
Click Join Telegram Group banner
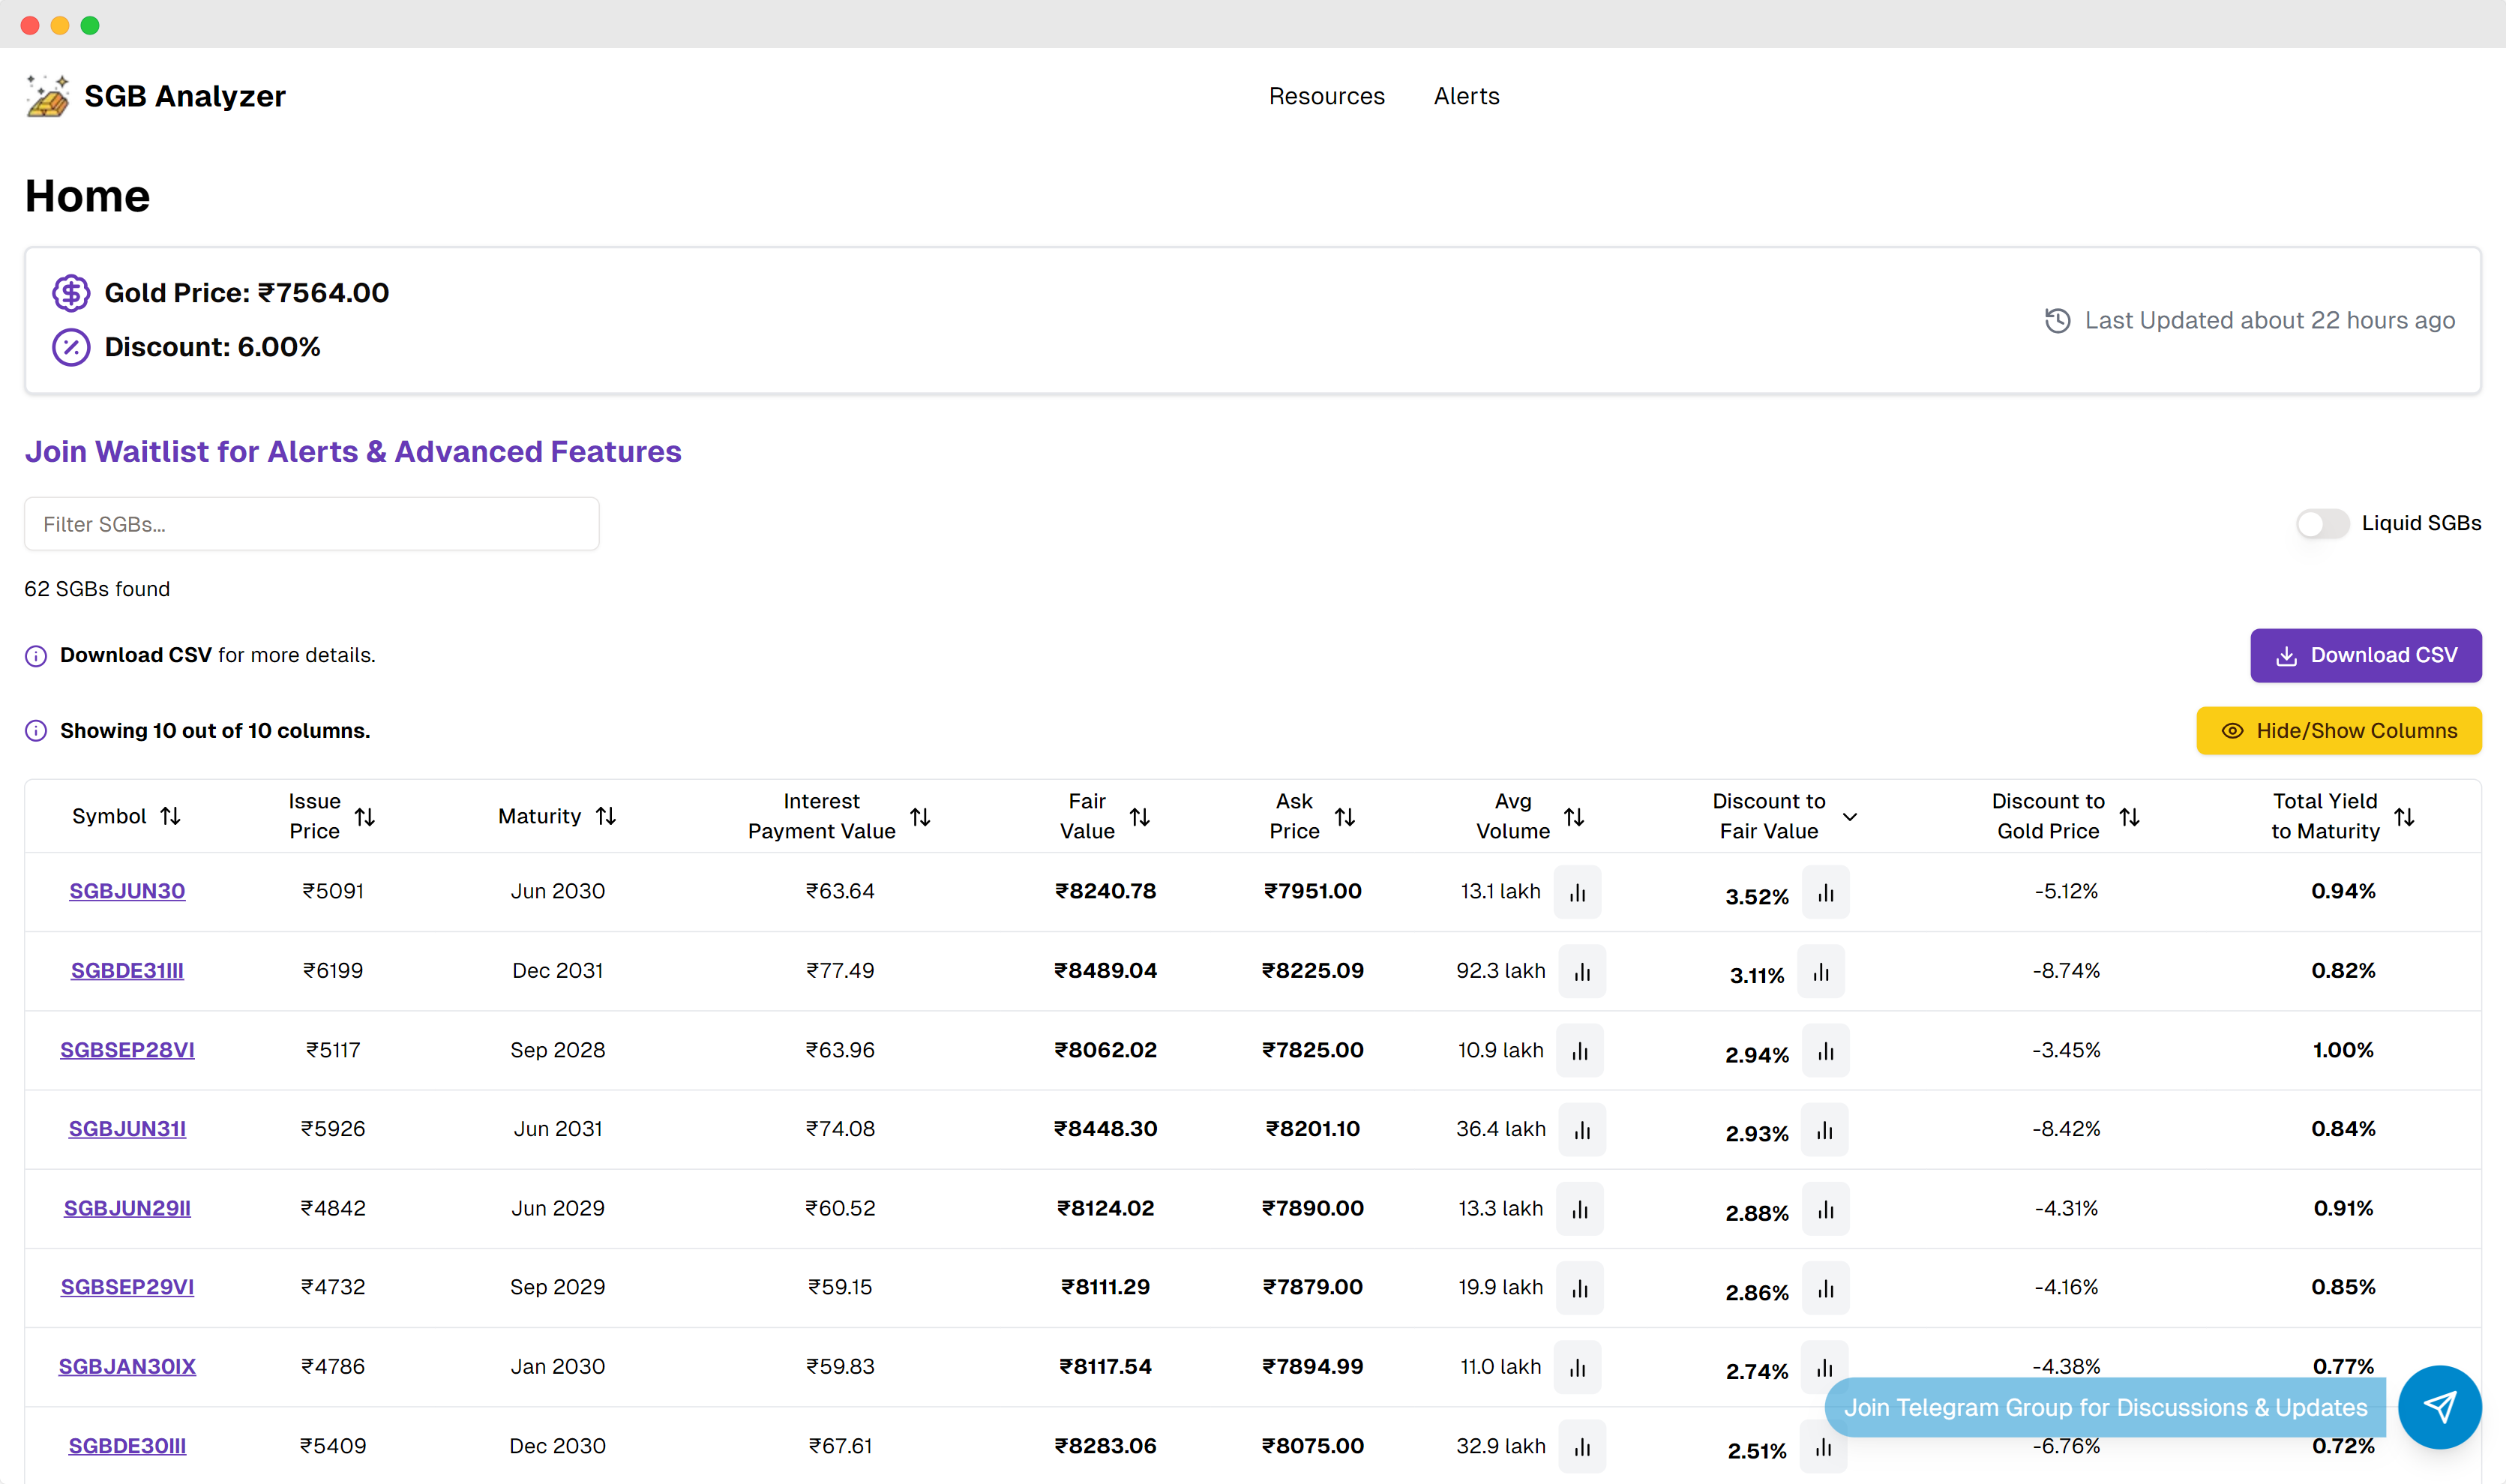[x=2105, y=1407]
